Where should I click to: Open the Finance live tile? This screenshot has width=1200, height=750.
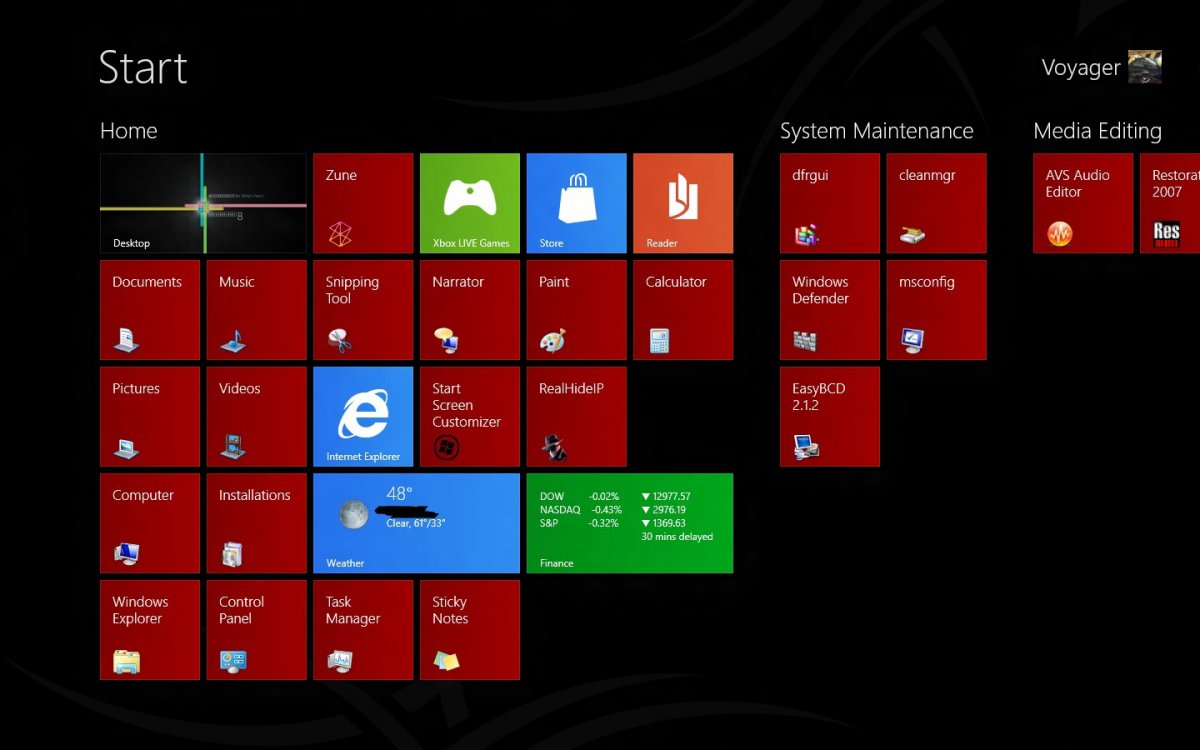point(630,523)
